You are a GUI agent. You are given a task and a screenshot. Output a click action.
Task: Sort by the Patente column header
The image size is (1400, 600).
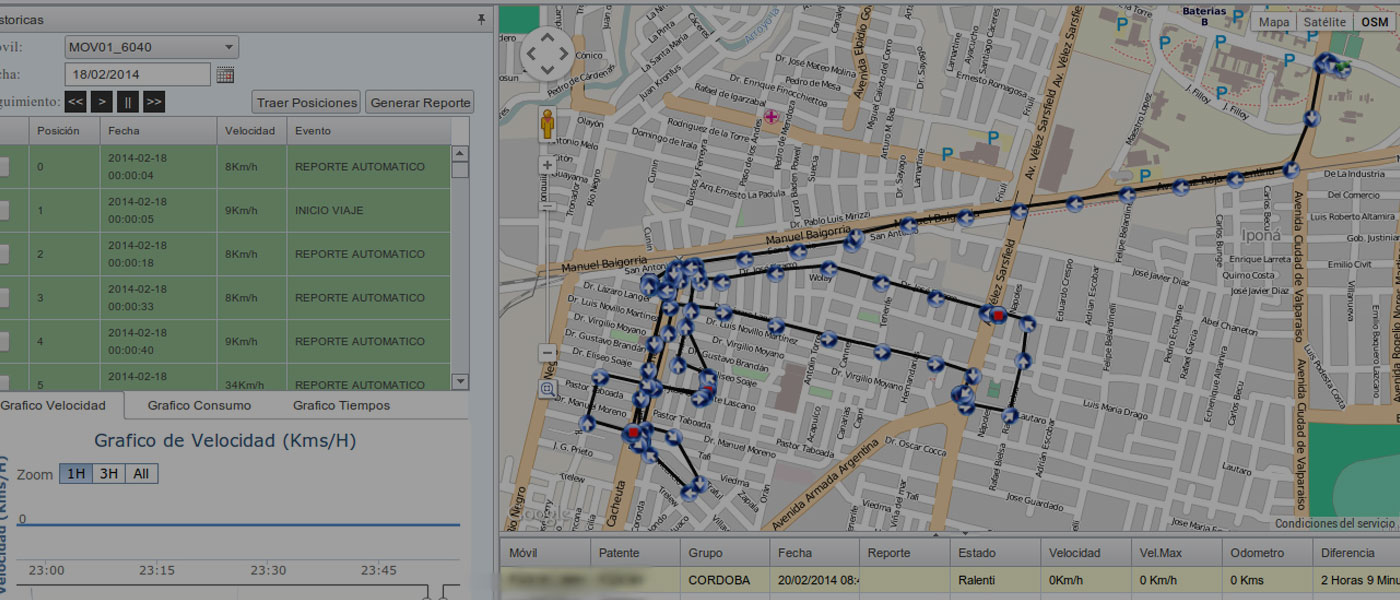[634, 553]
